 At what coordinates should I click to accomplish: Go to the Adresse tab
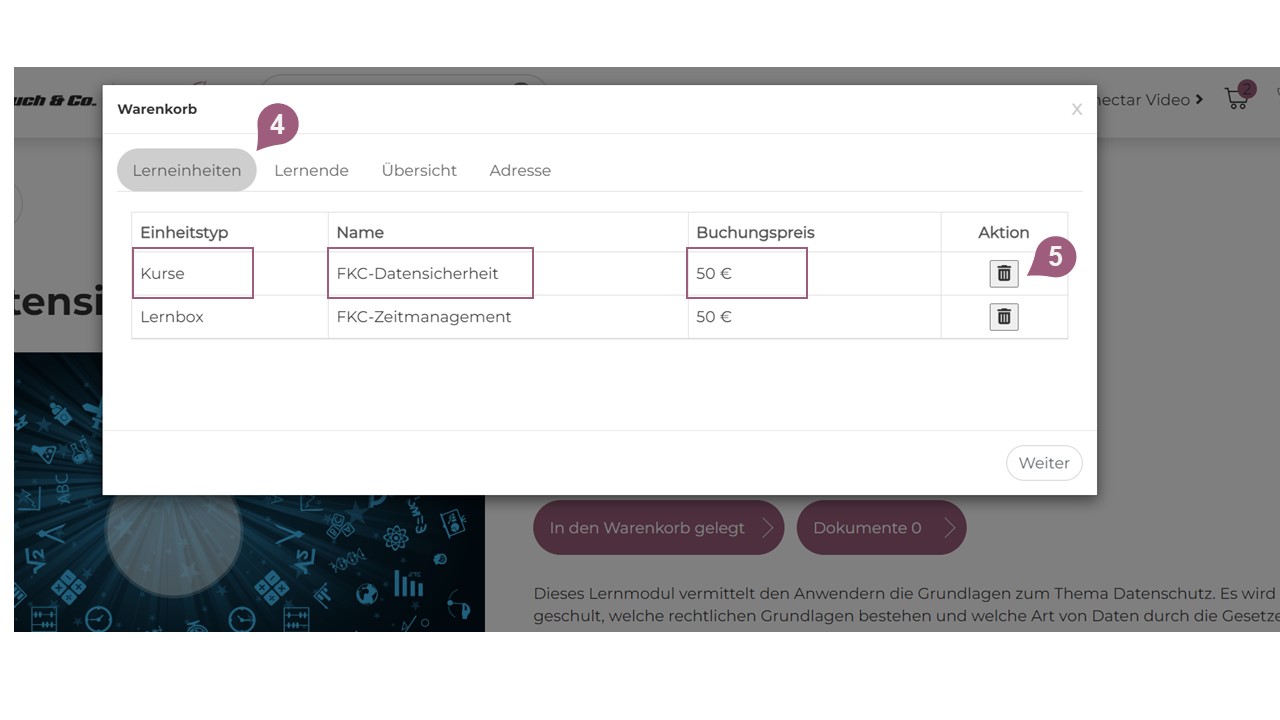coord(520,170)
